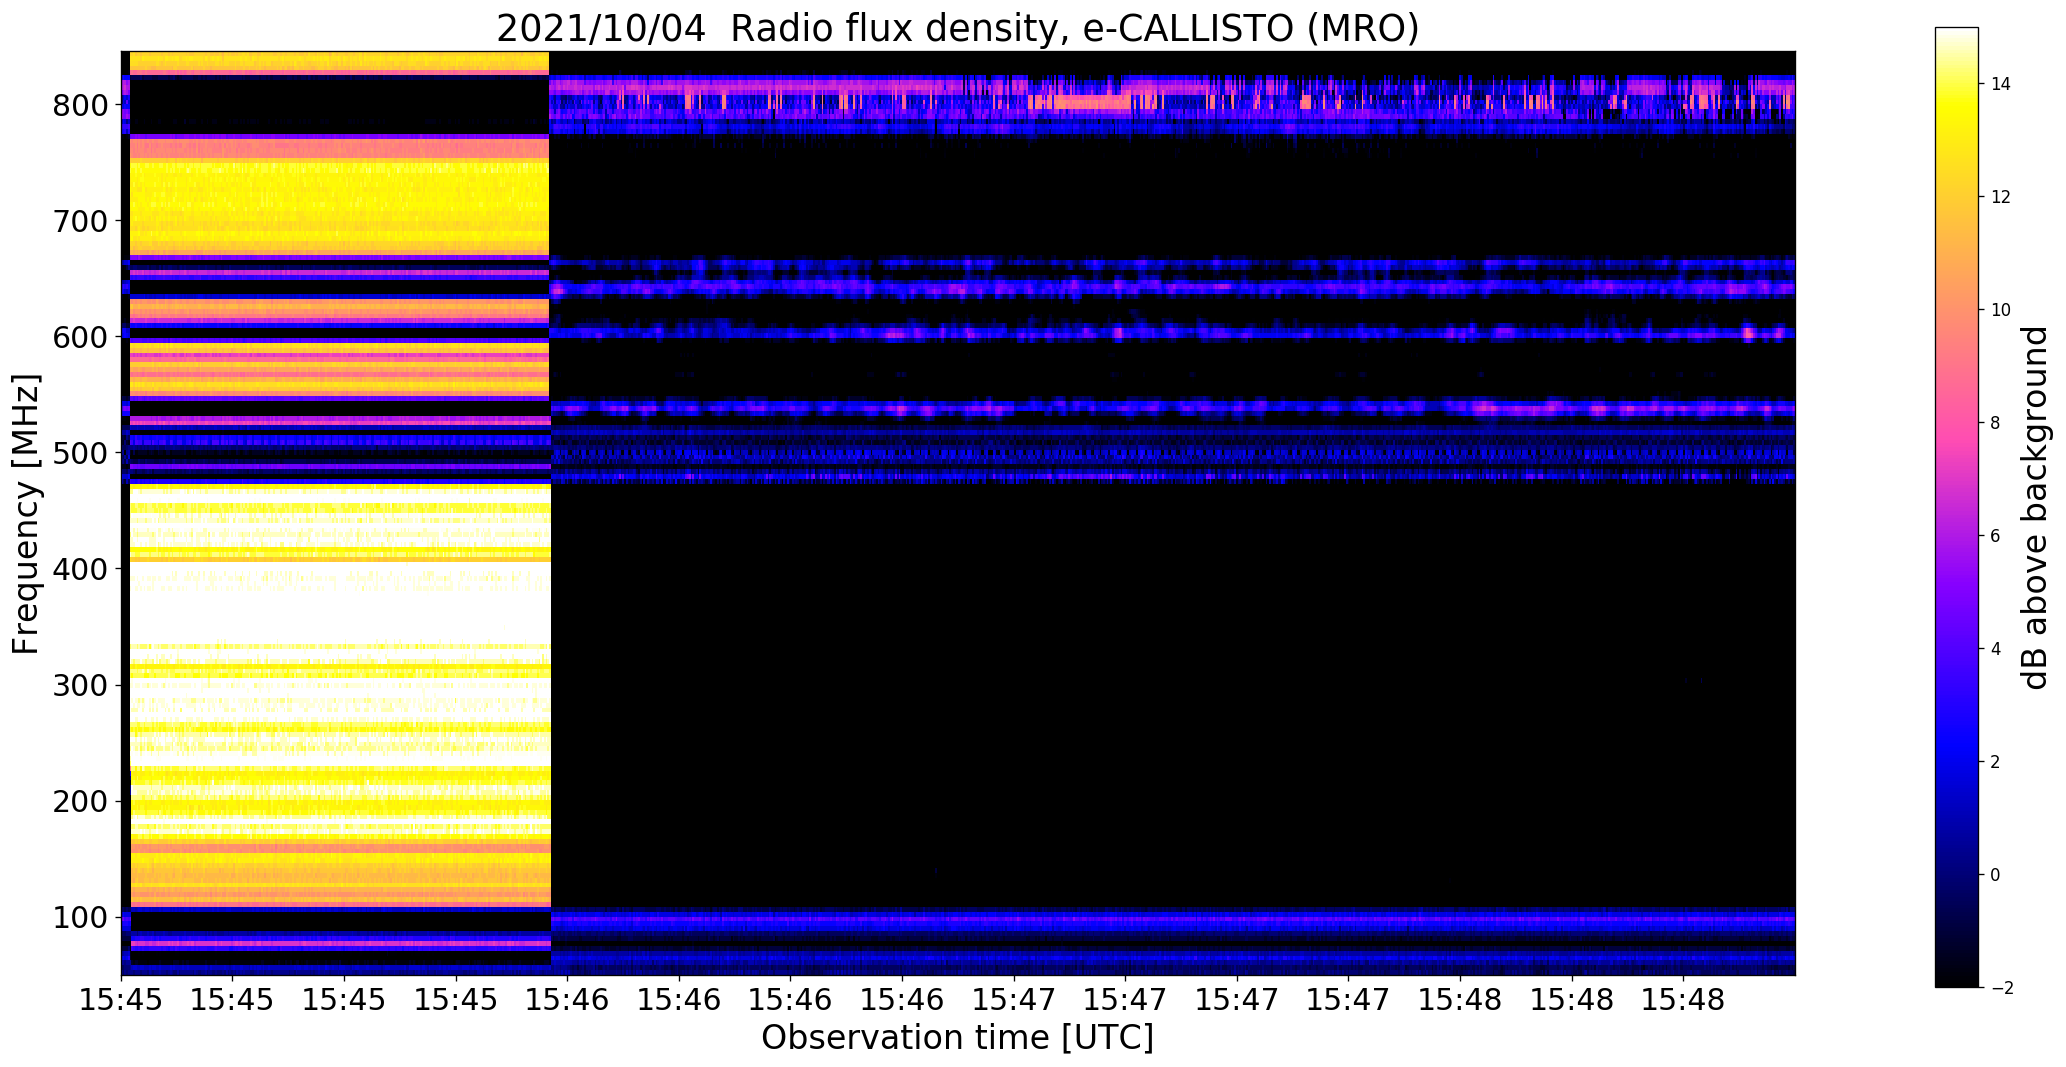Click the 600 frequency tick label
2066x1067 pixels.
79,337
